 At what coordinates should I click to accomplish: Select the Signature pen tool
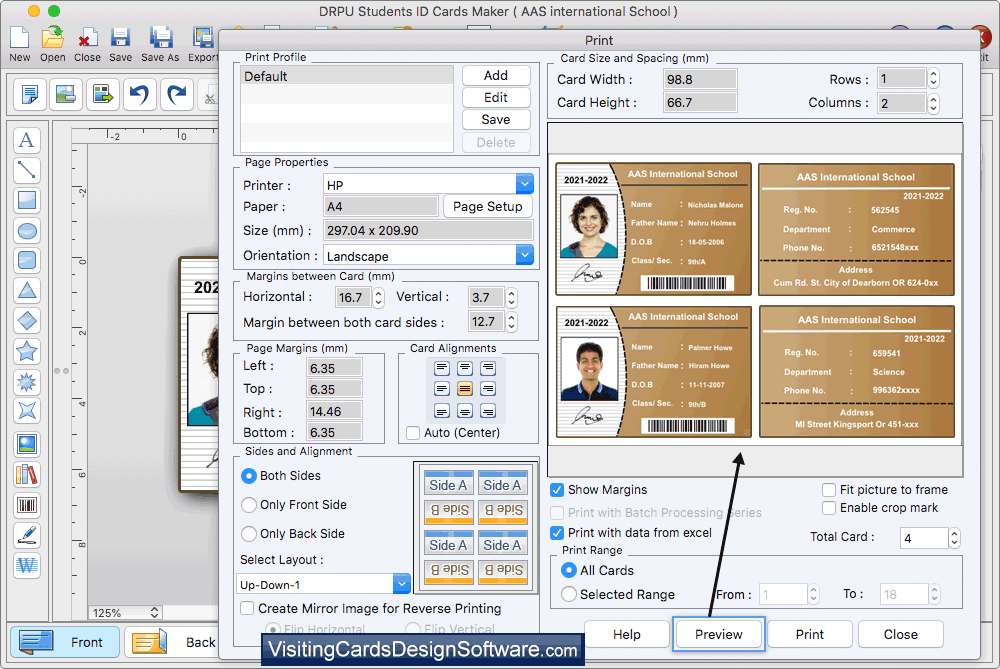click(x=27, y=535)
